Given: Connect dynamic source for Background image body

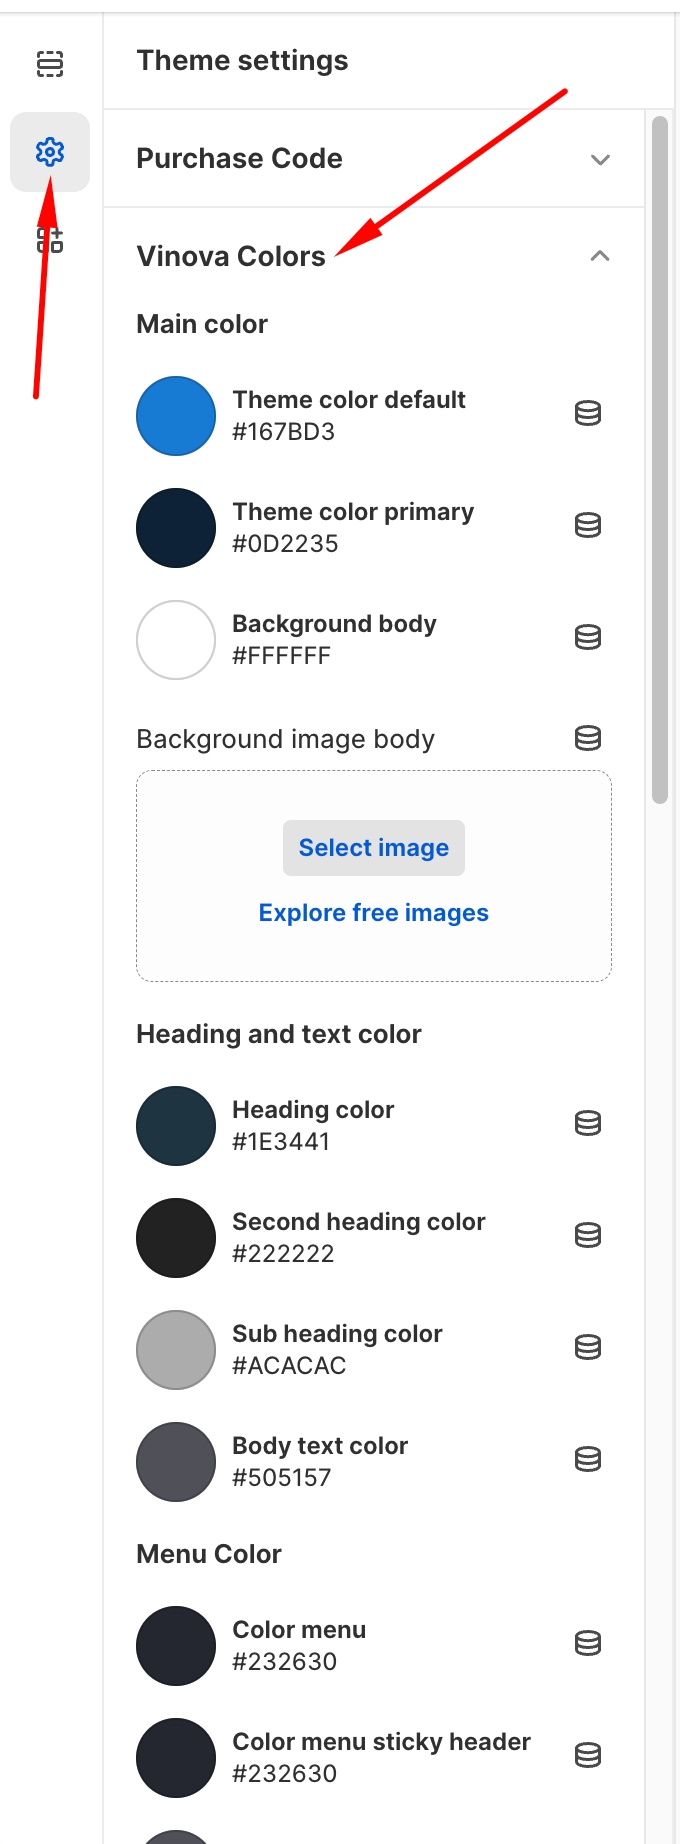Looking at the screenshot, I should click(588, 739).
